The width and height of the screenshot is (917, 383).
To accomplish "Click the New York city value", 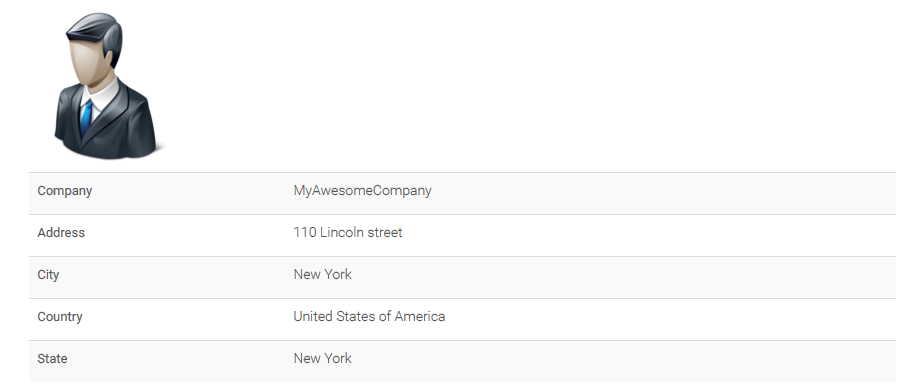I will (323, 274).
